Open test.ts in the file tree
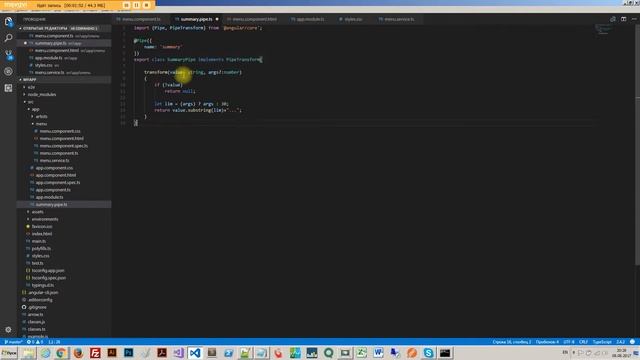This screenshot has height=360, width=640. pos(38,263)
